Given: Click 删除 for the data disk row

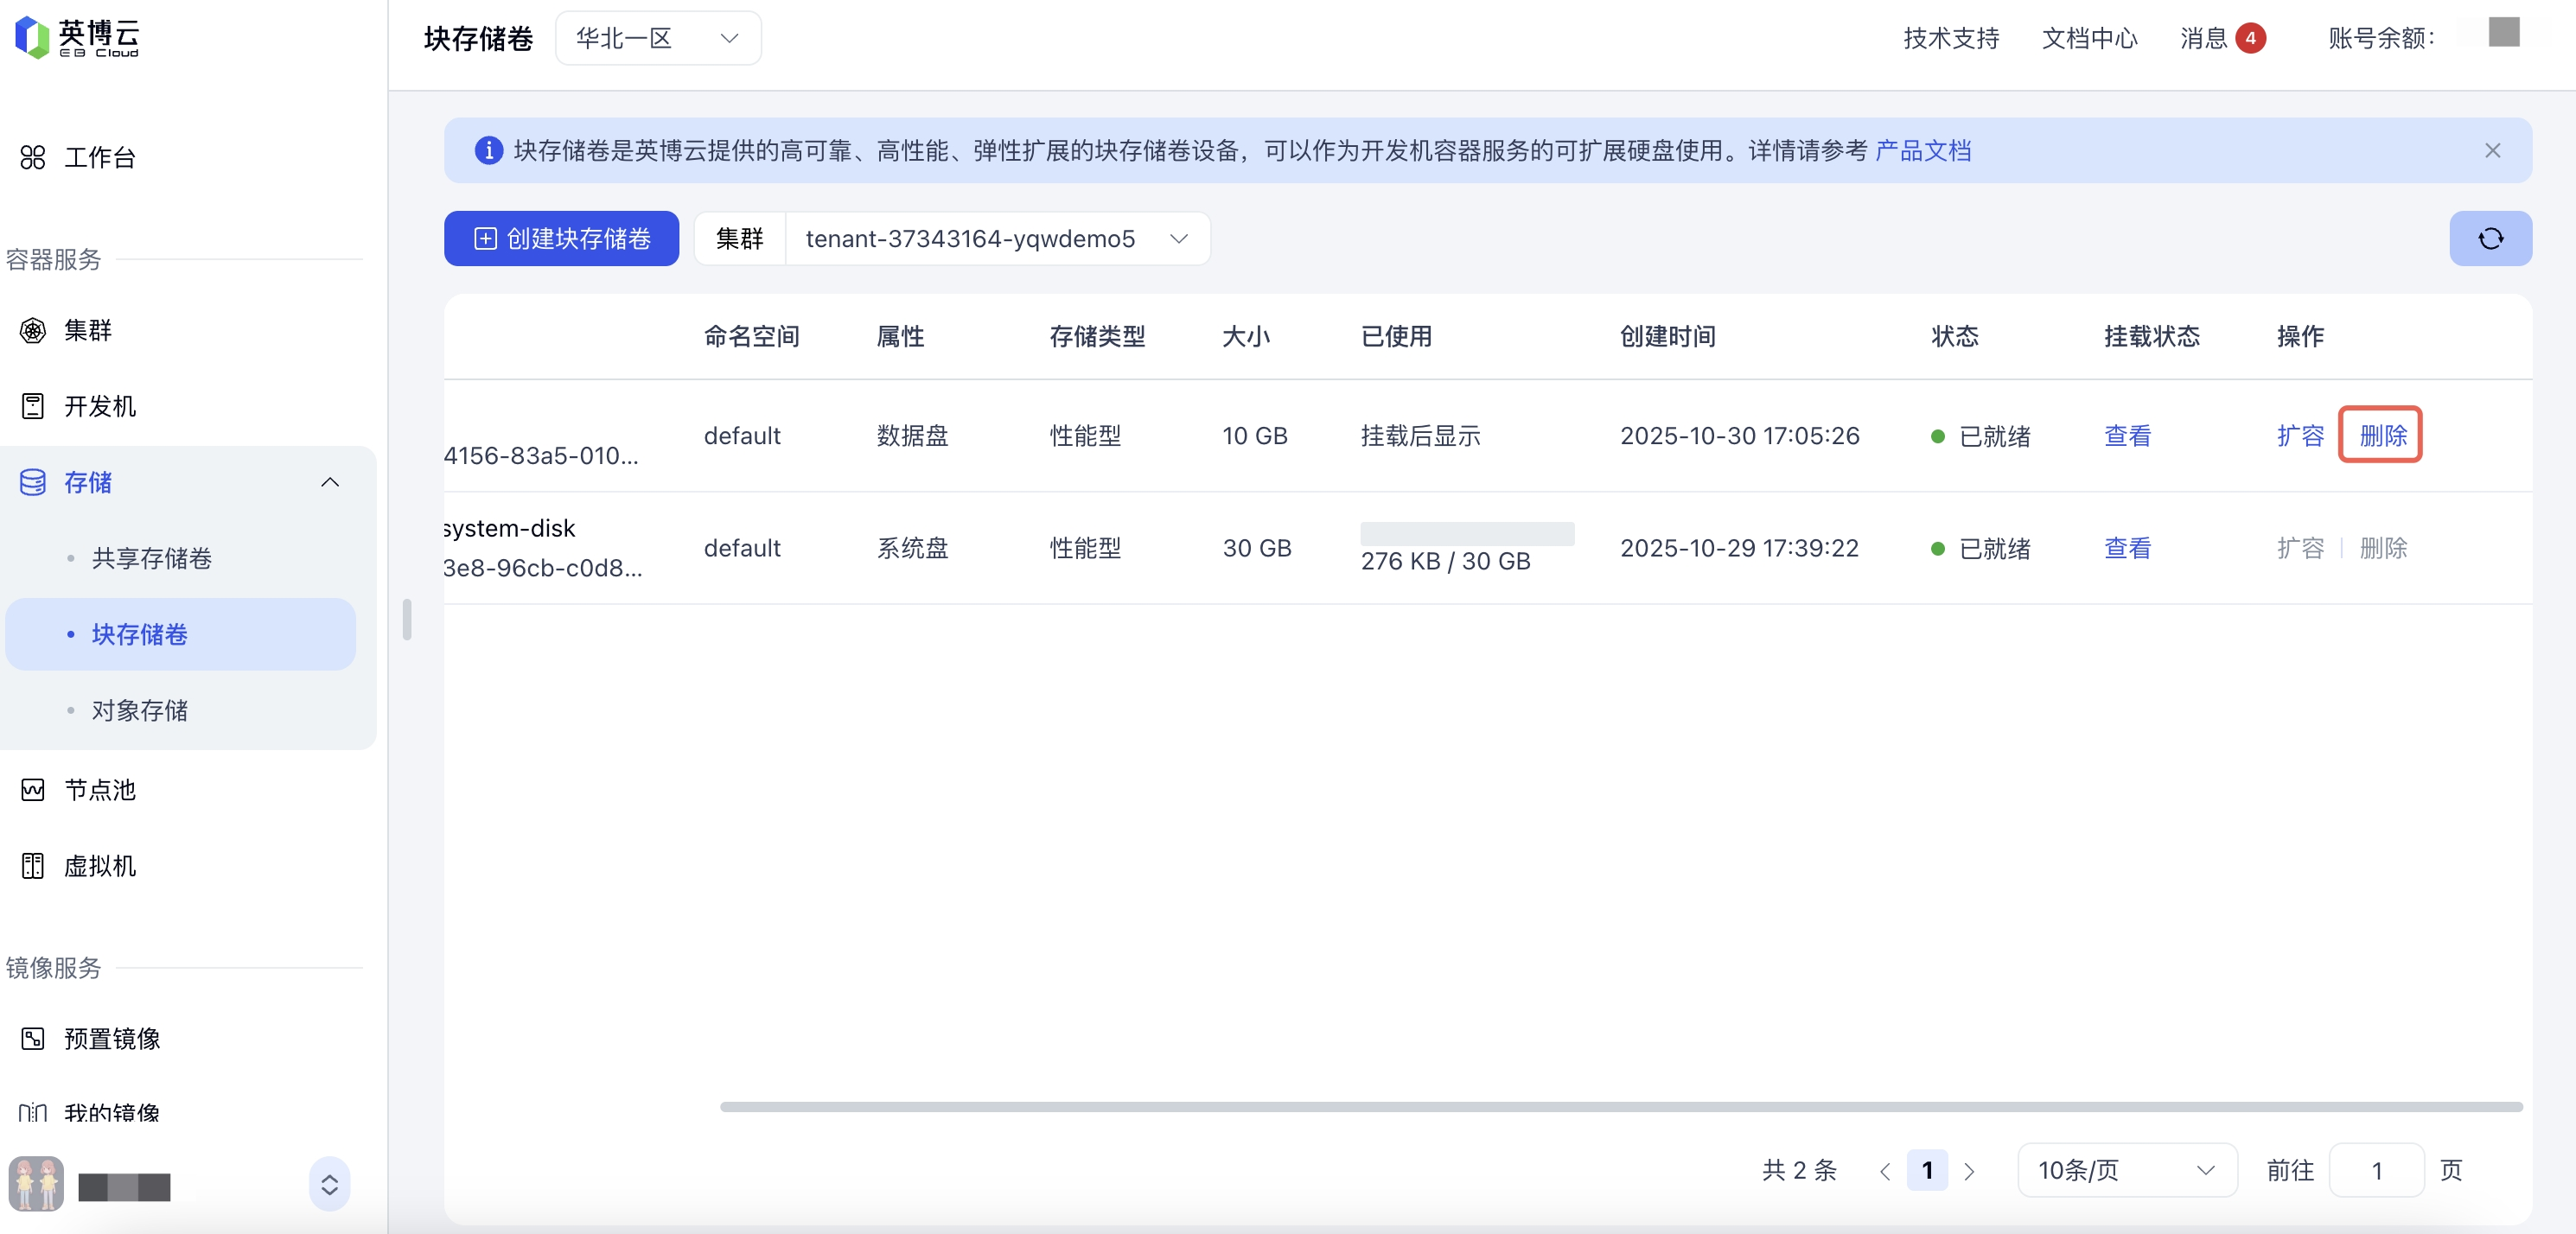Looking at the screenshot, I should (x=2382, y=435).
